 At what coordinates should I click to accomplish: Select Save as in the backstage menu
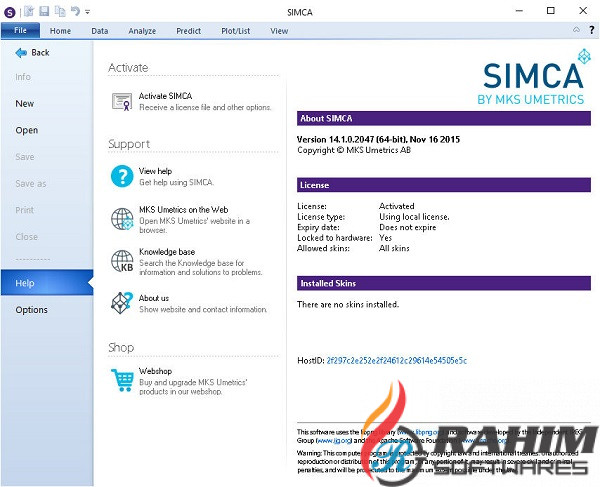31,184
